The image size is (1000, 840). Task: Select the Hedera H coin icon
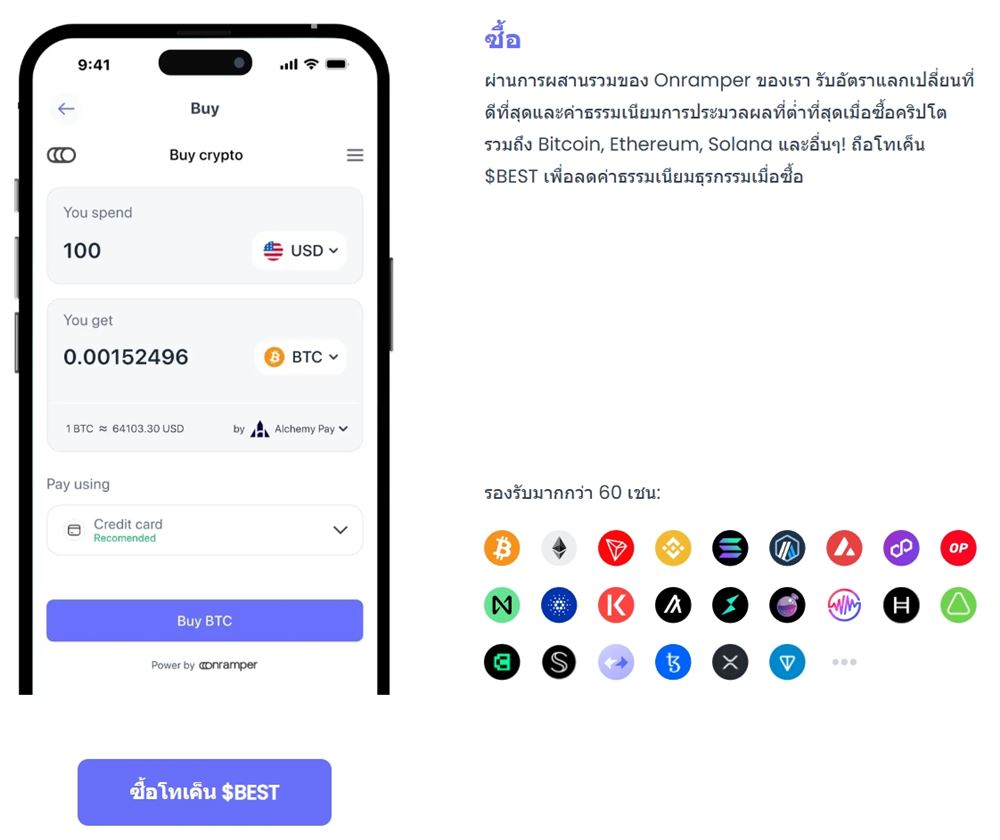(901, 605)
